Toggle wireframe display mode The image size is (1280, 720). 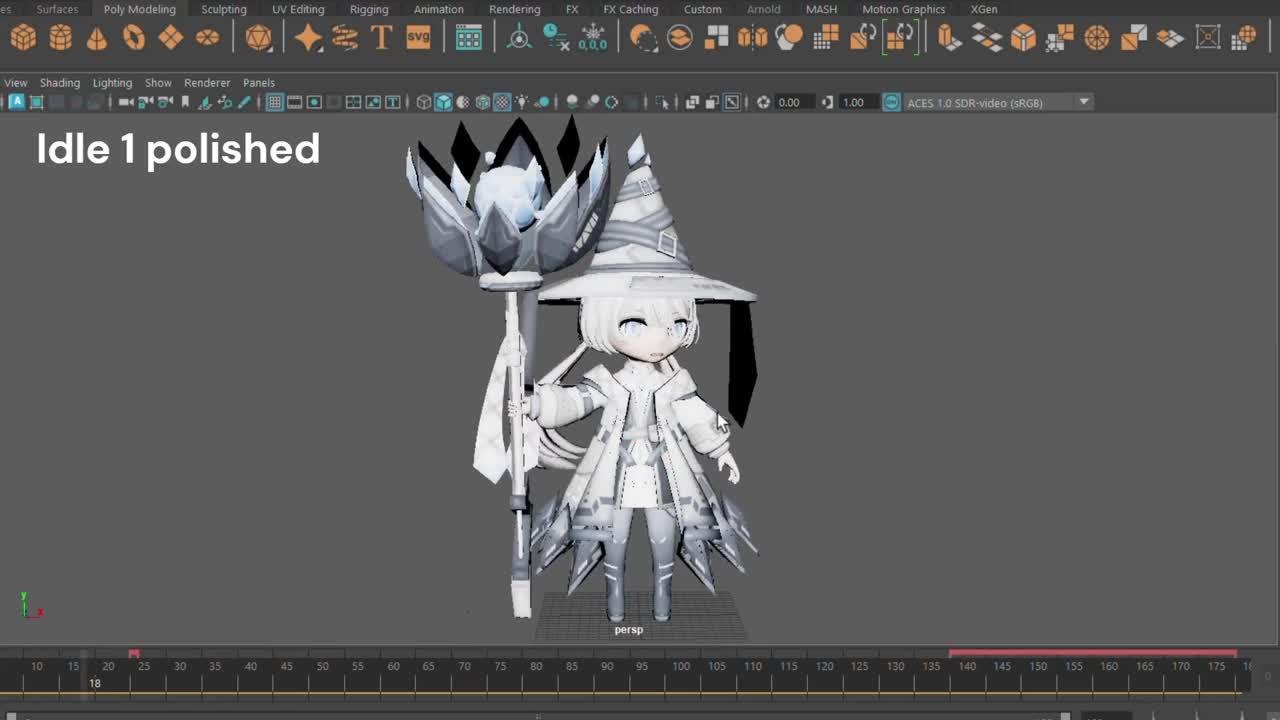pos(424,102)
